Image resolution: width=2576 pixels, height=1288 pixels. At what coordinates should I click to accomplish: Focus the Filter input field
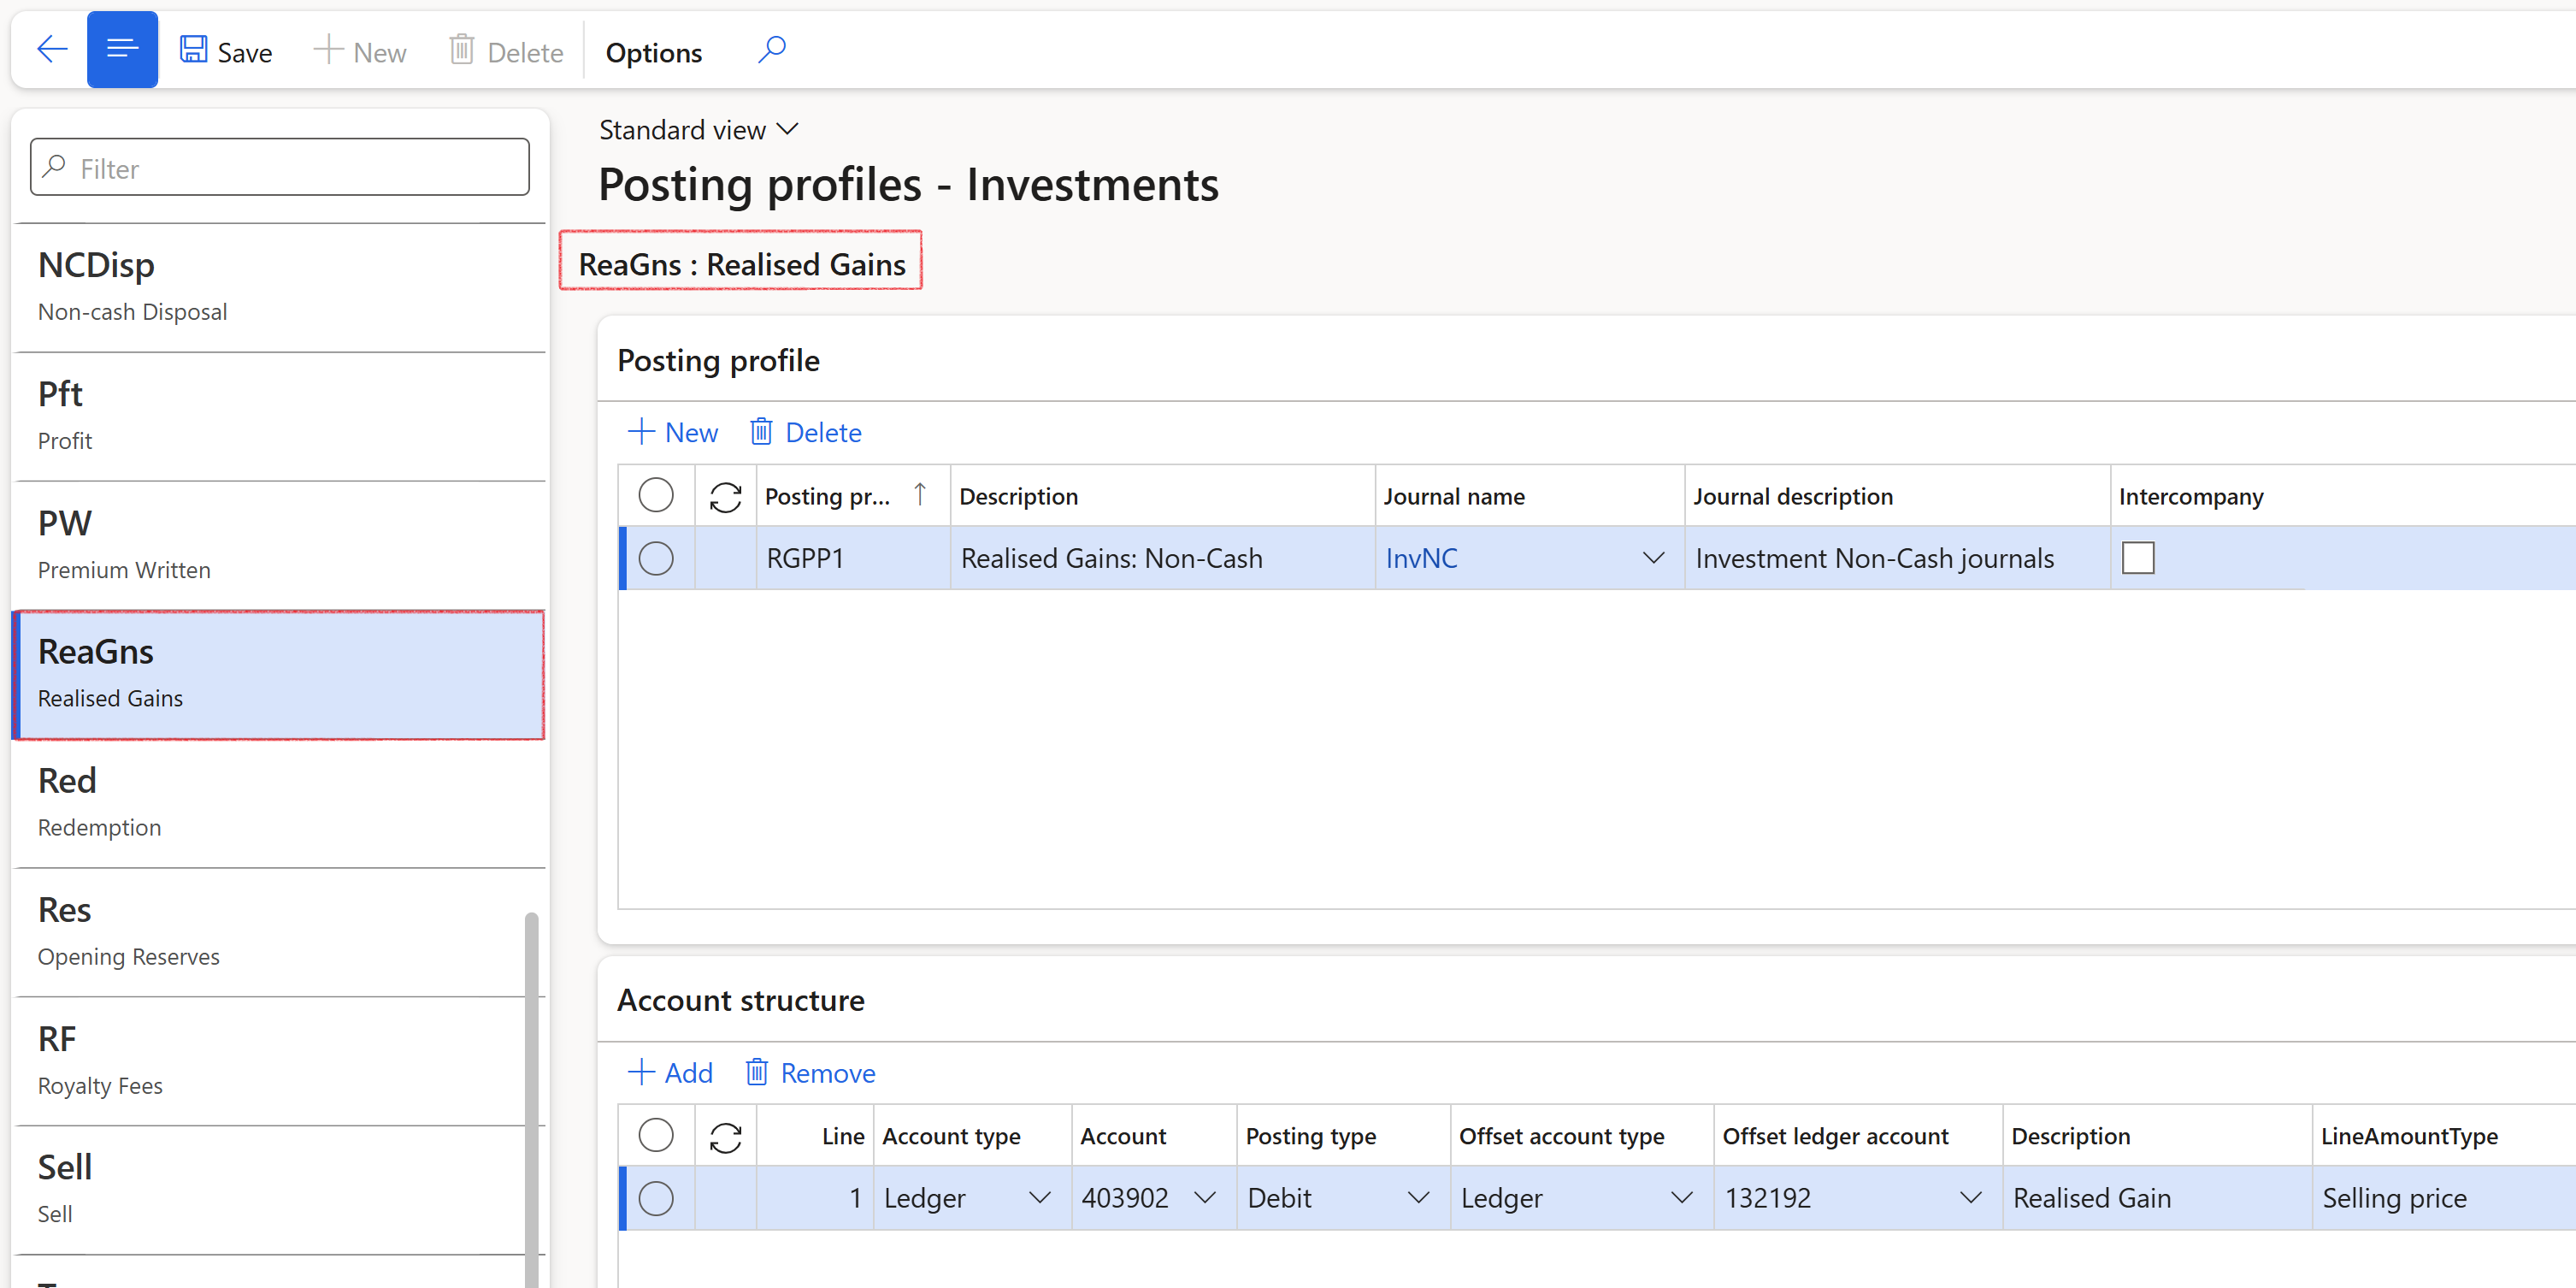[280, 168]
